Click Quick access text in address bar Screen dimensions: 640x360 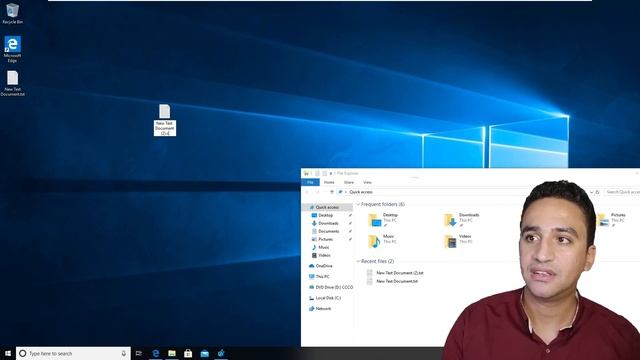click(361, 192)
